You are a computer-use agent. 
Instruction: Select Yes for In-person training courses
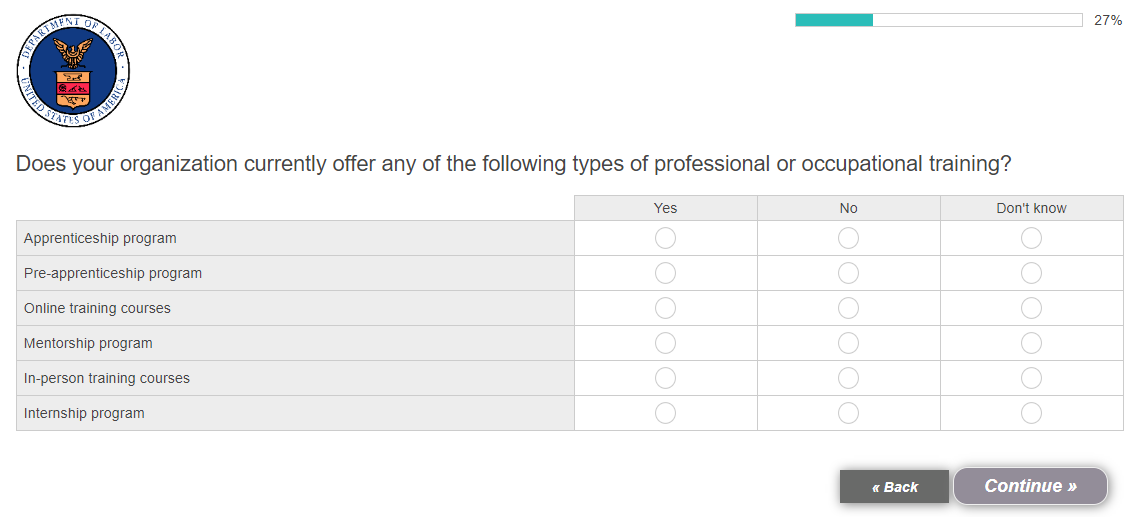(x=665, y=378)
